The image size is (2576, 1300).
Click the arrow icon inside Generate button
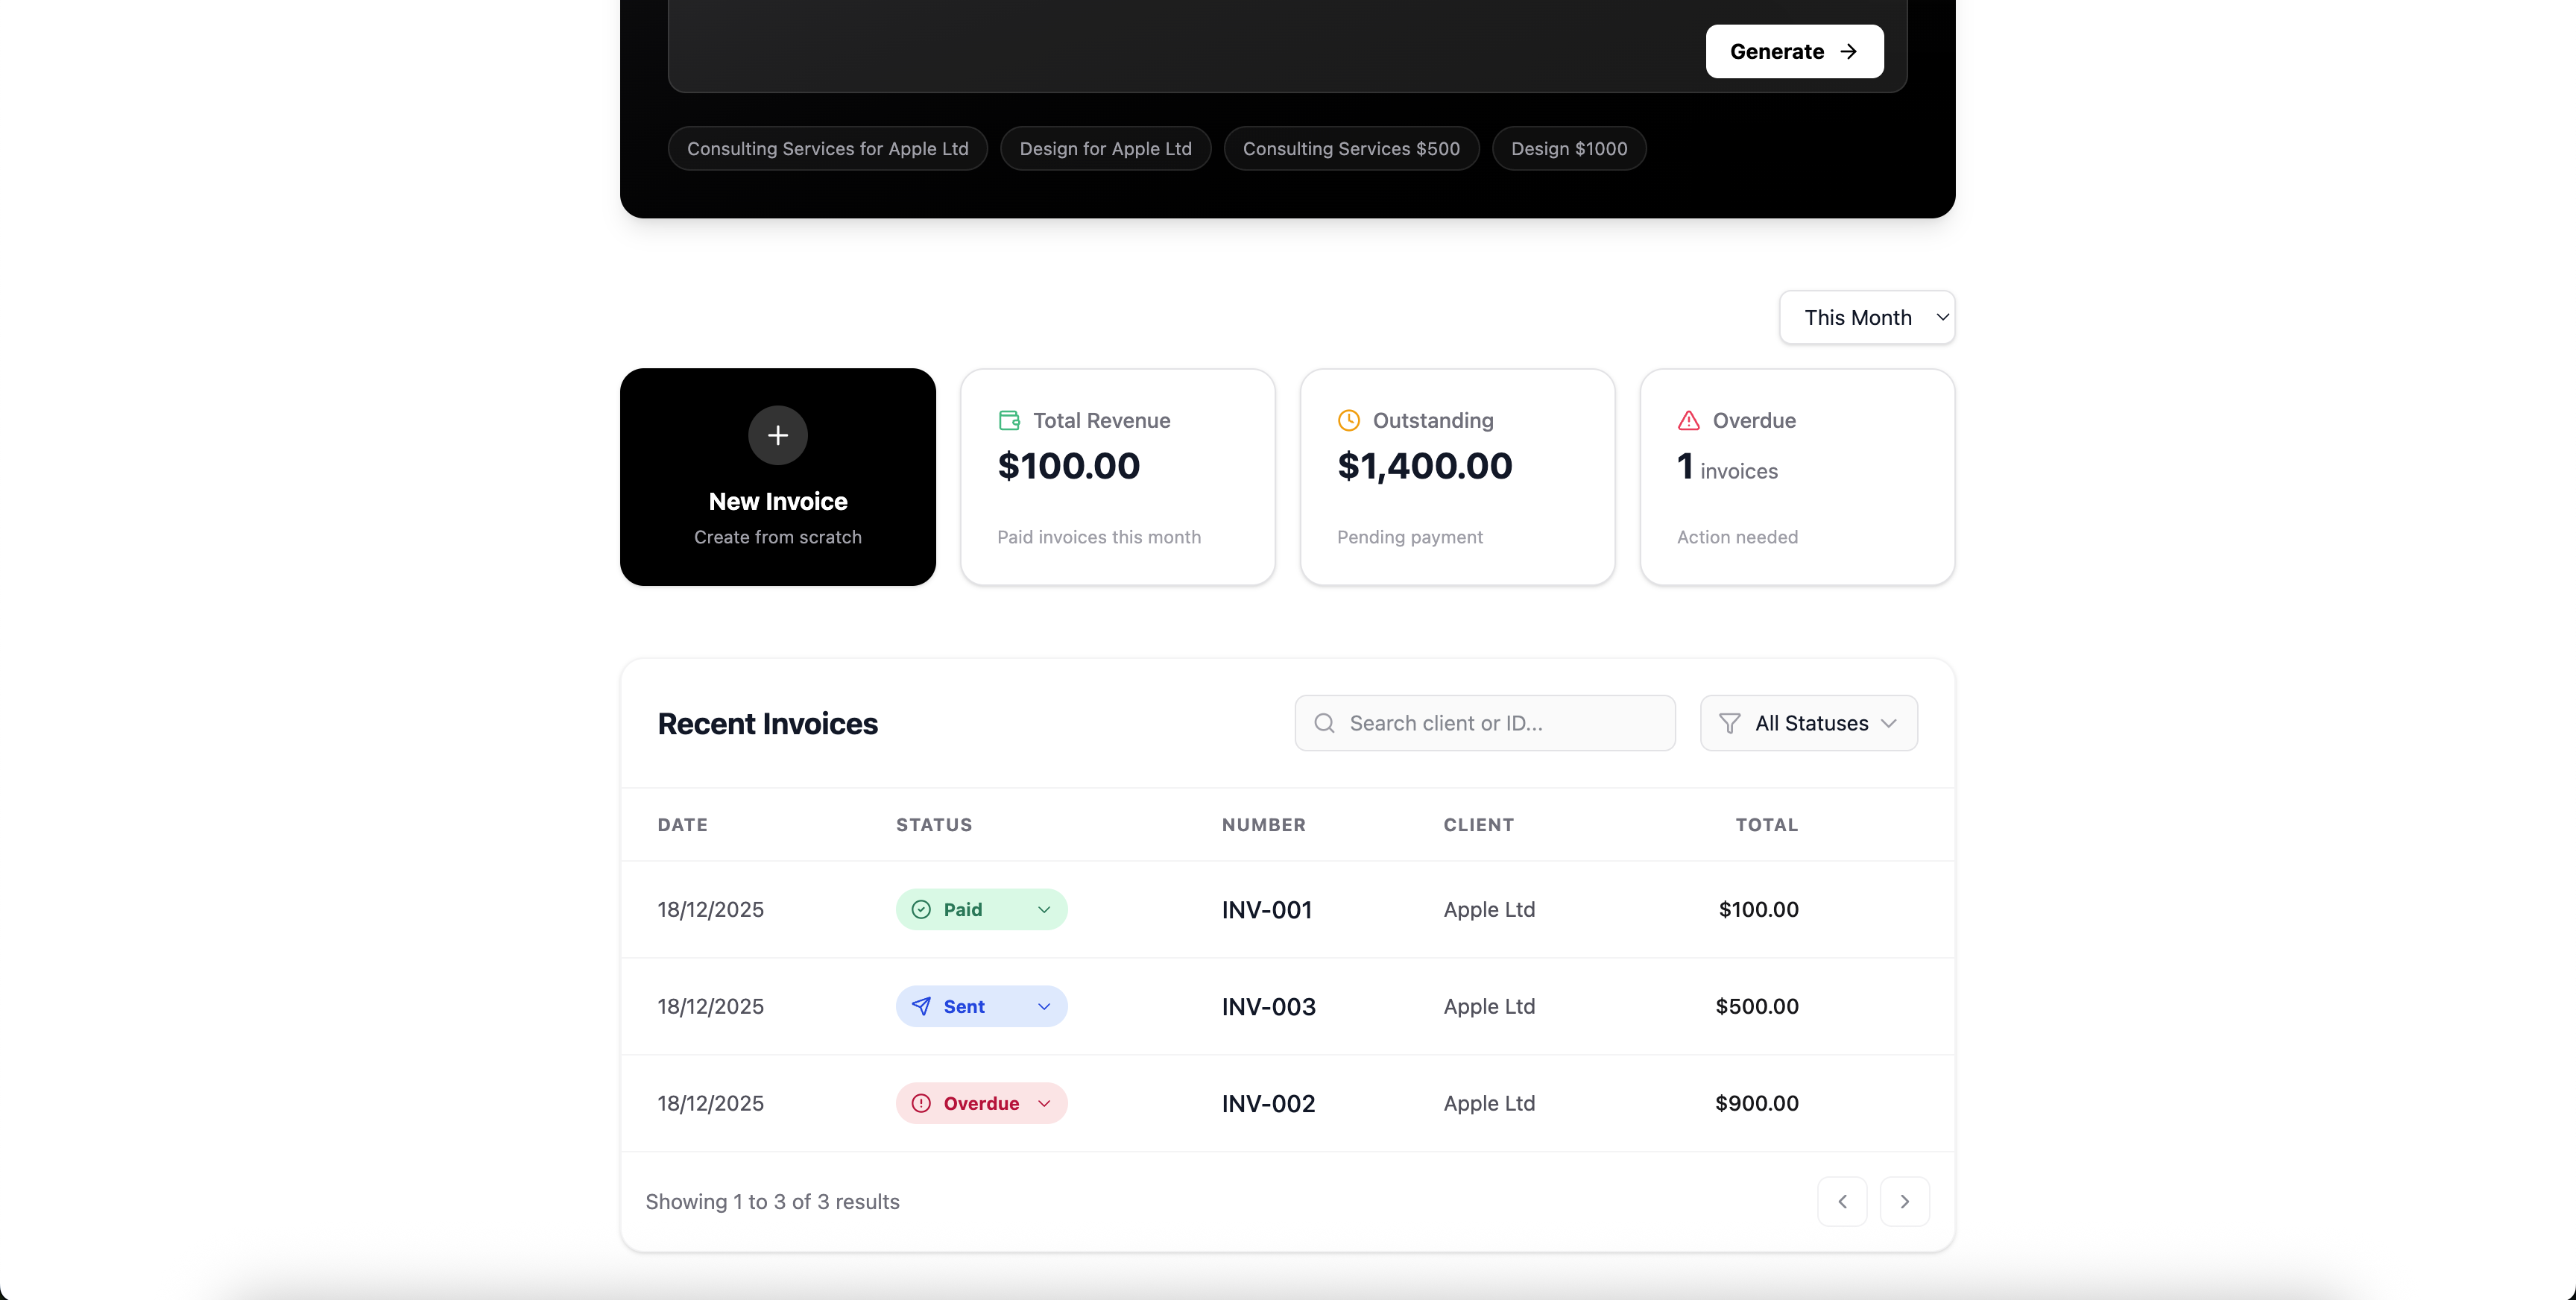[x=1848, y=51]
